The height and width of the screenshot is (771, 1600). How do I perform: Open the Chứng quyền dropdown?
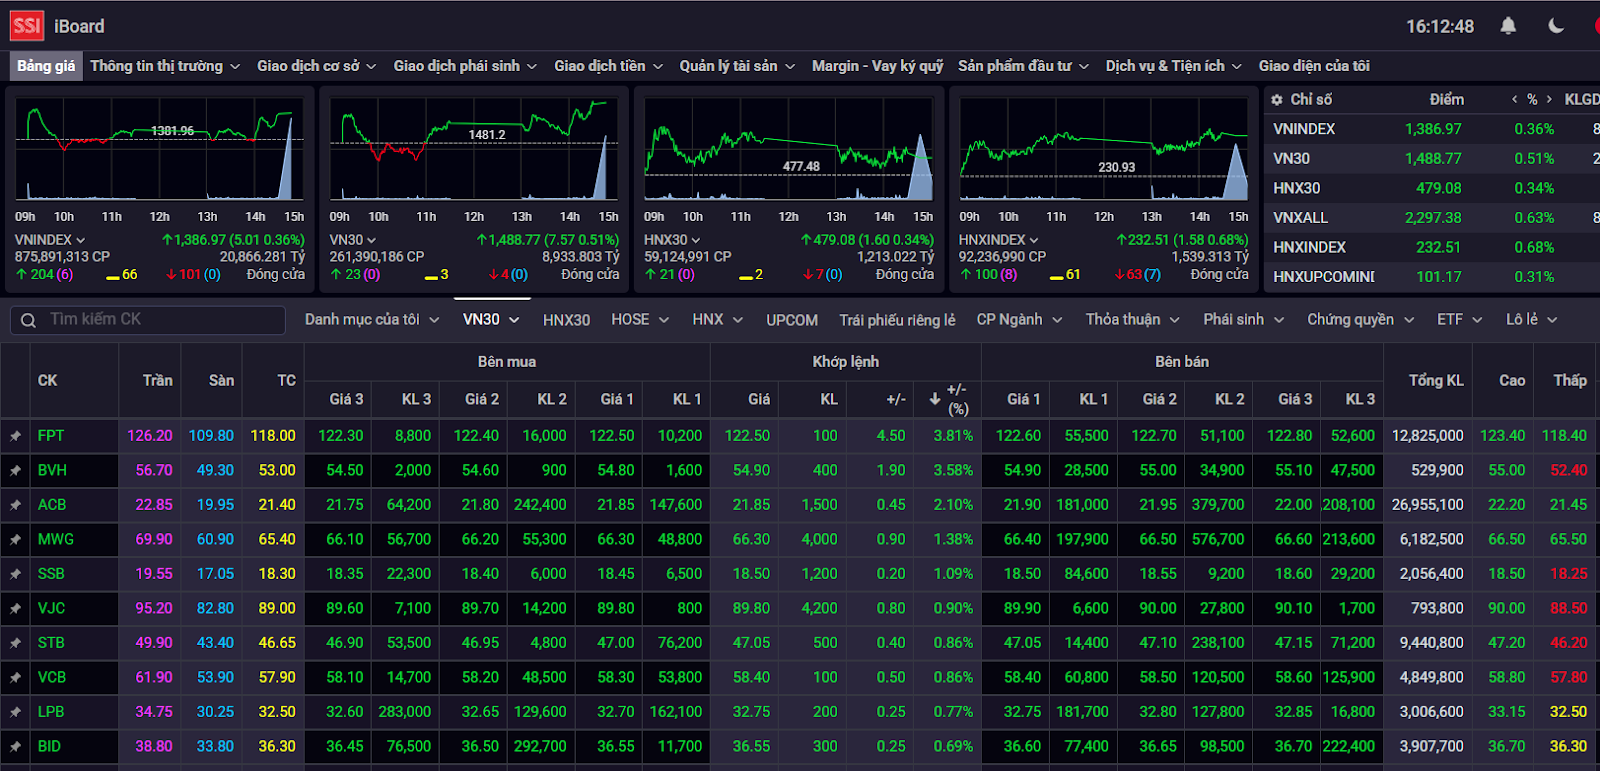1361,319
